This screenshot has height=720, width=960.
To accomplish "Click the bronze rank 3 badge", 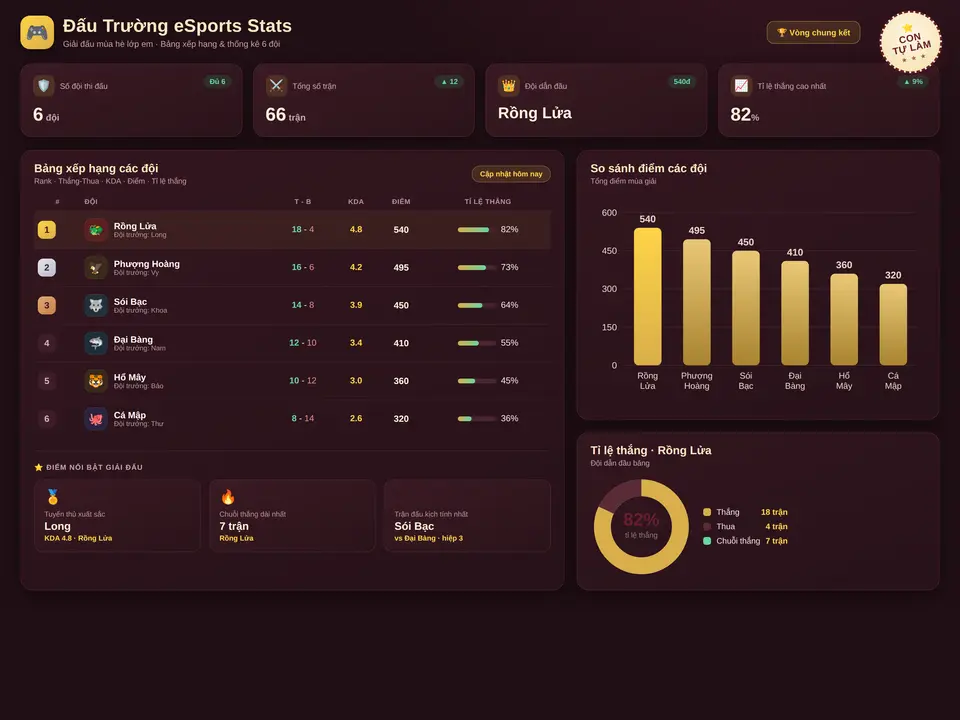I will 47,306.
